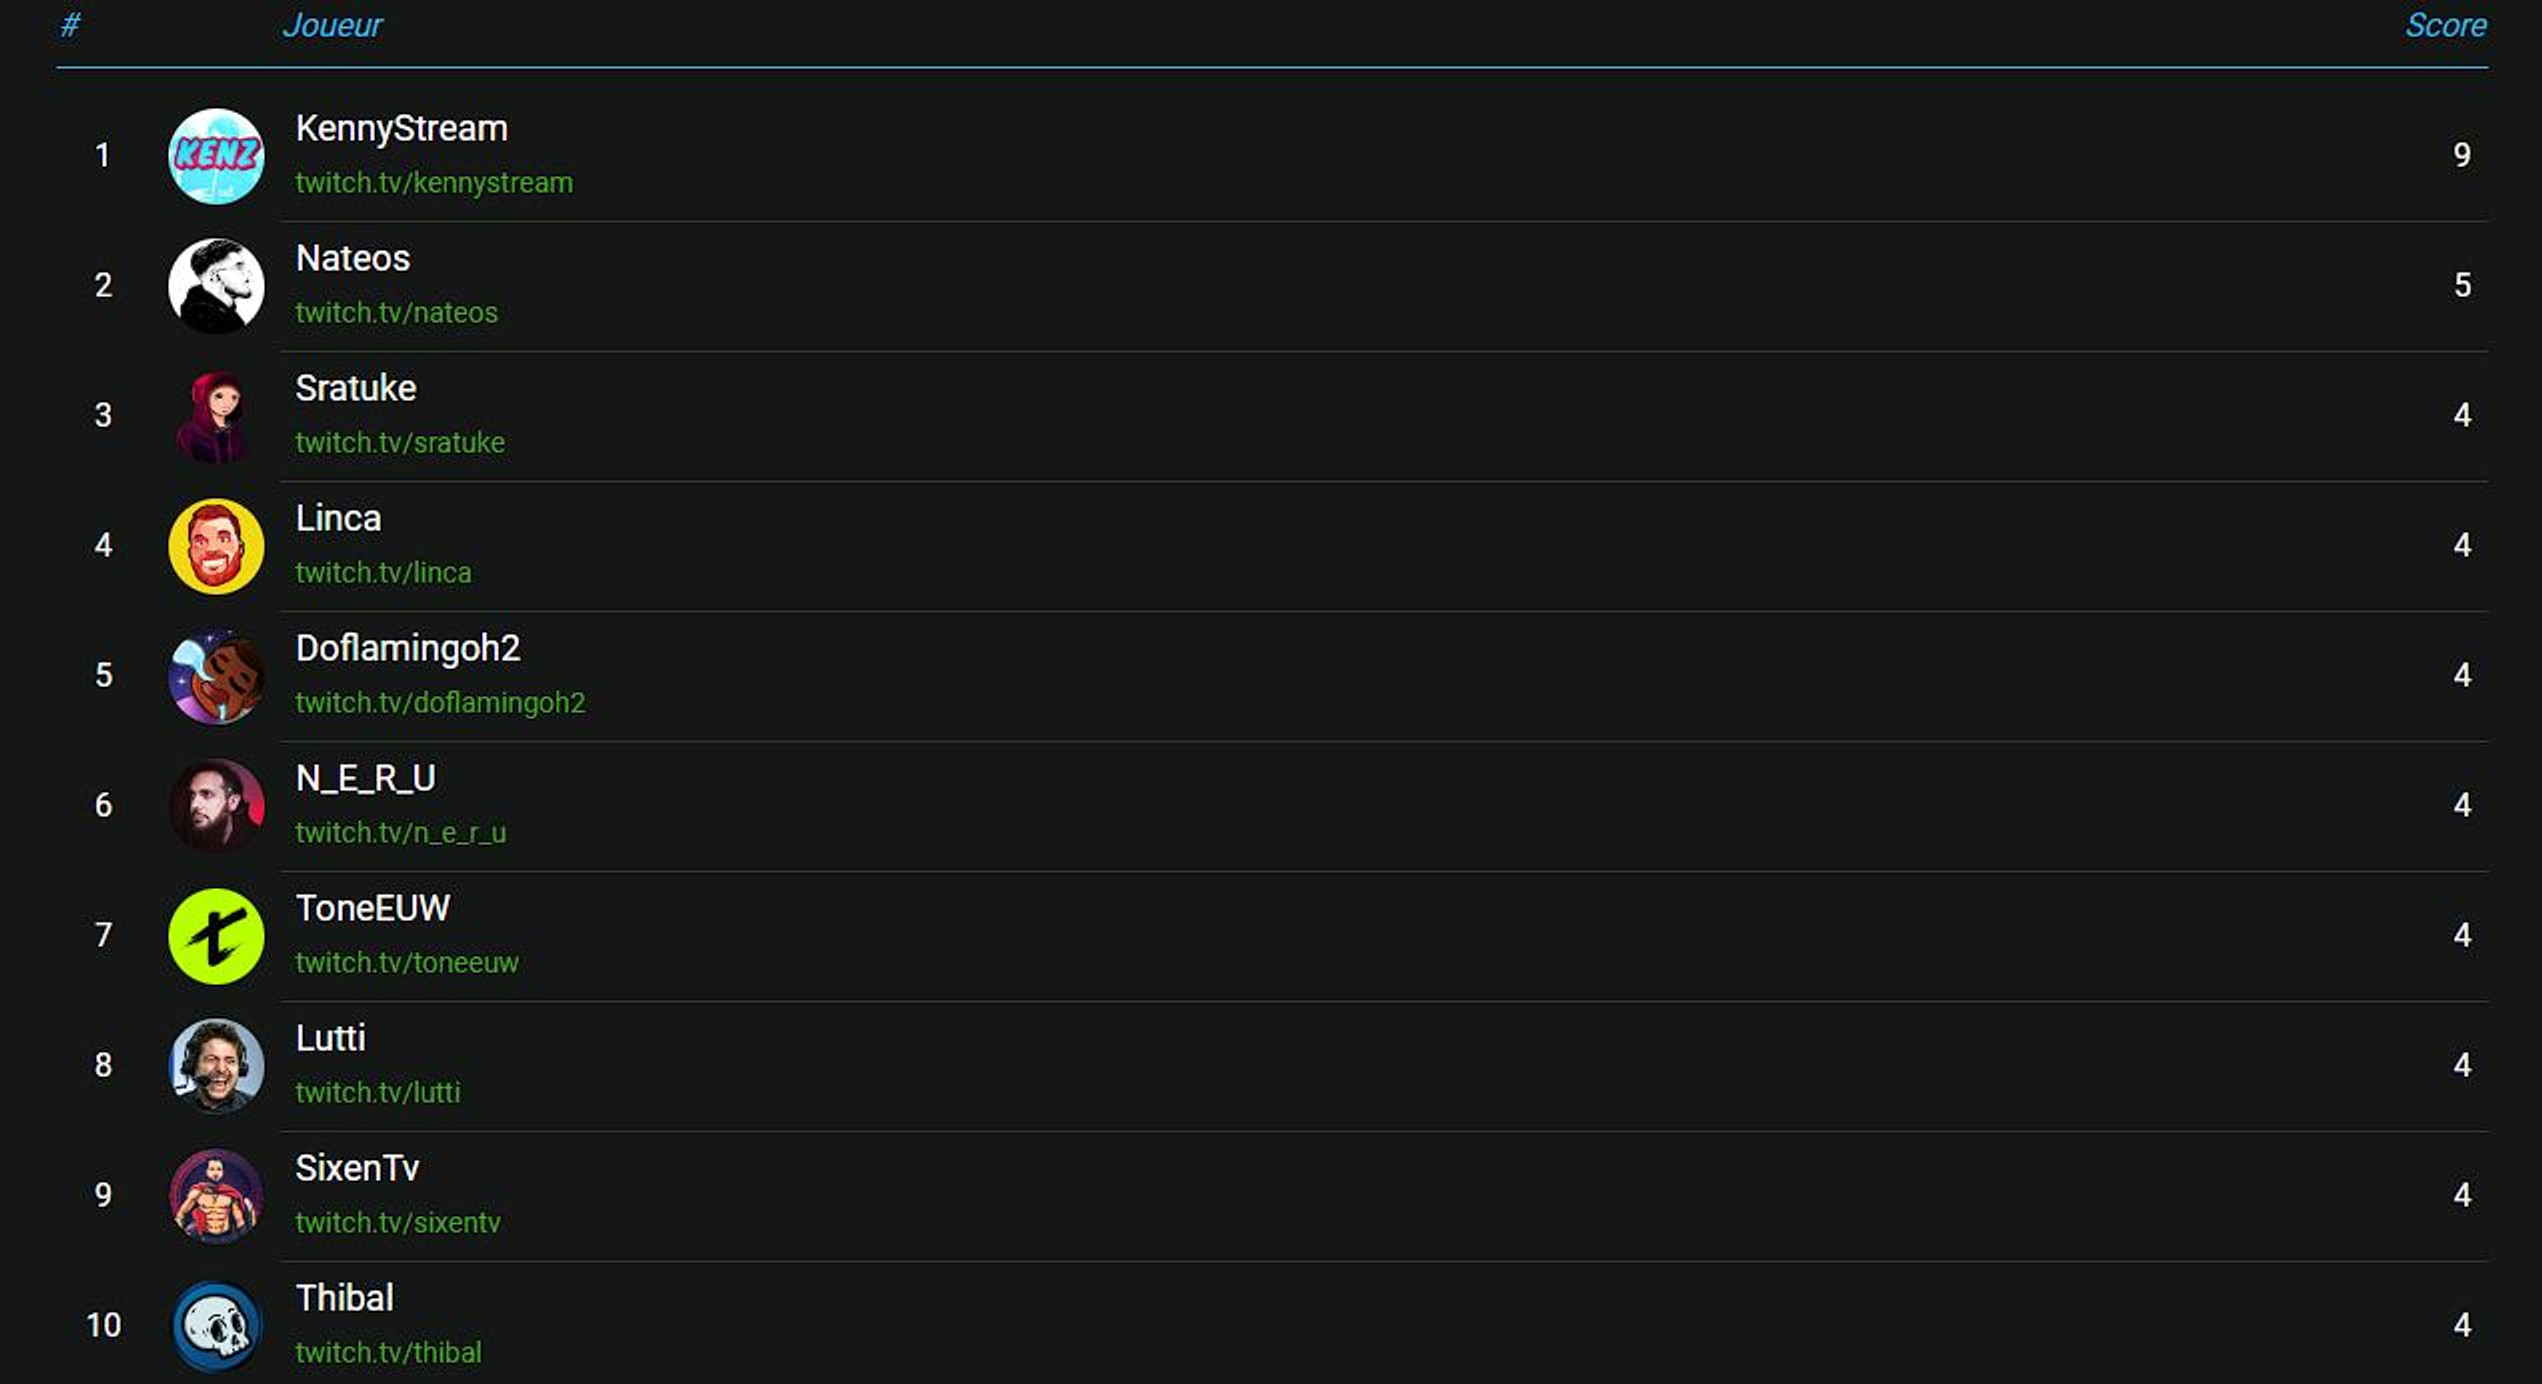Click ToneEUW's green logo avatar icon
The width and height of the screenshot is (2542, 1384).
tap(215, 936)
